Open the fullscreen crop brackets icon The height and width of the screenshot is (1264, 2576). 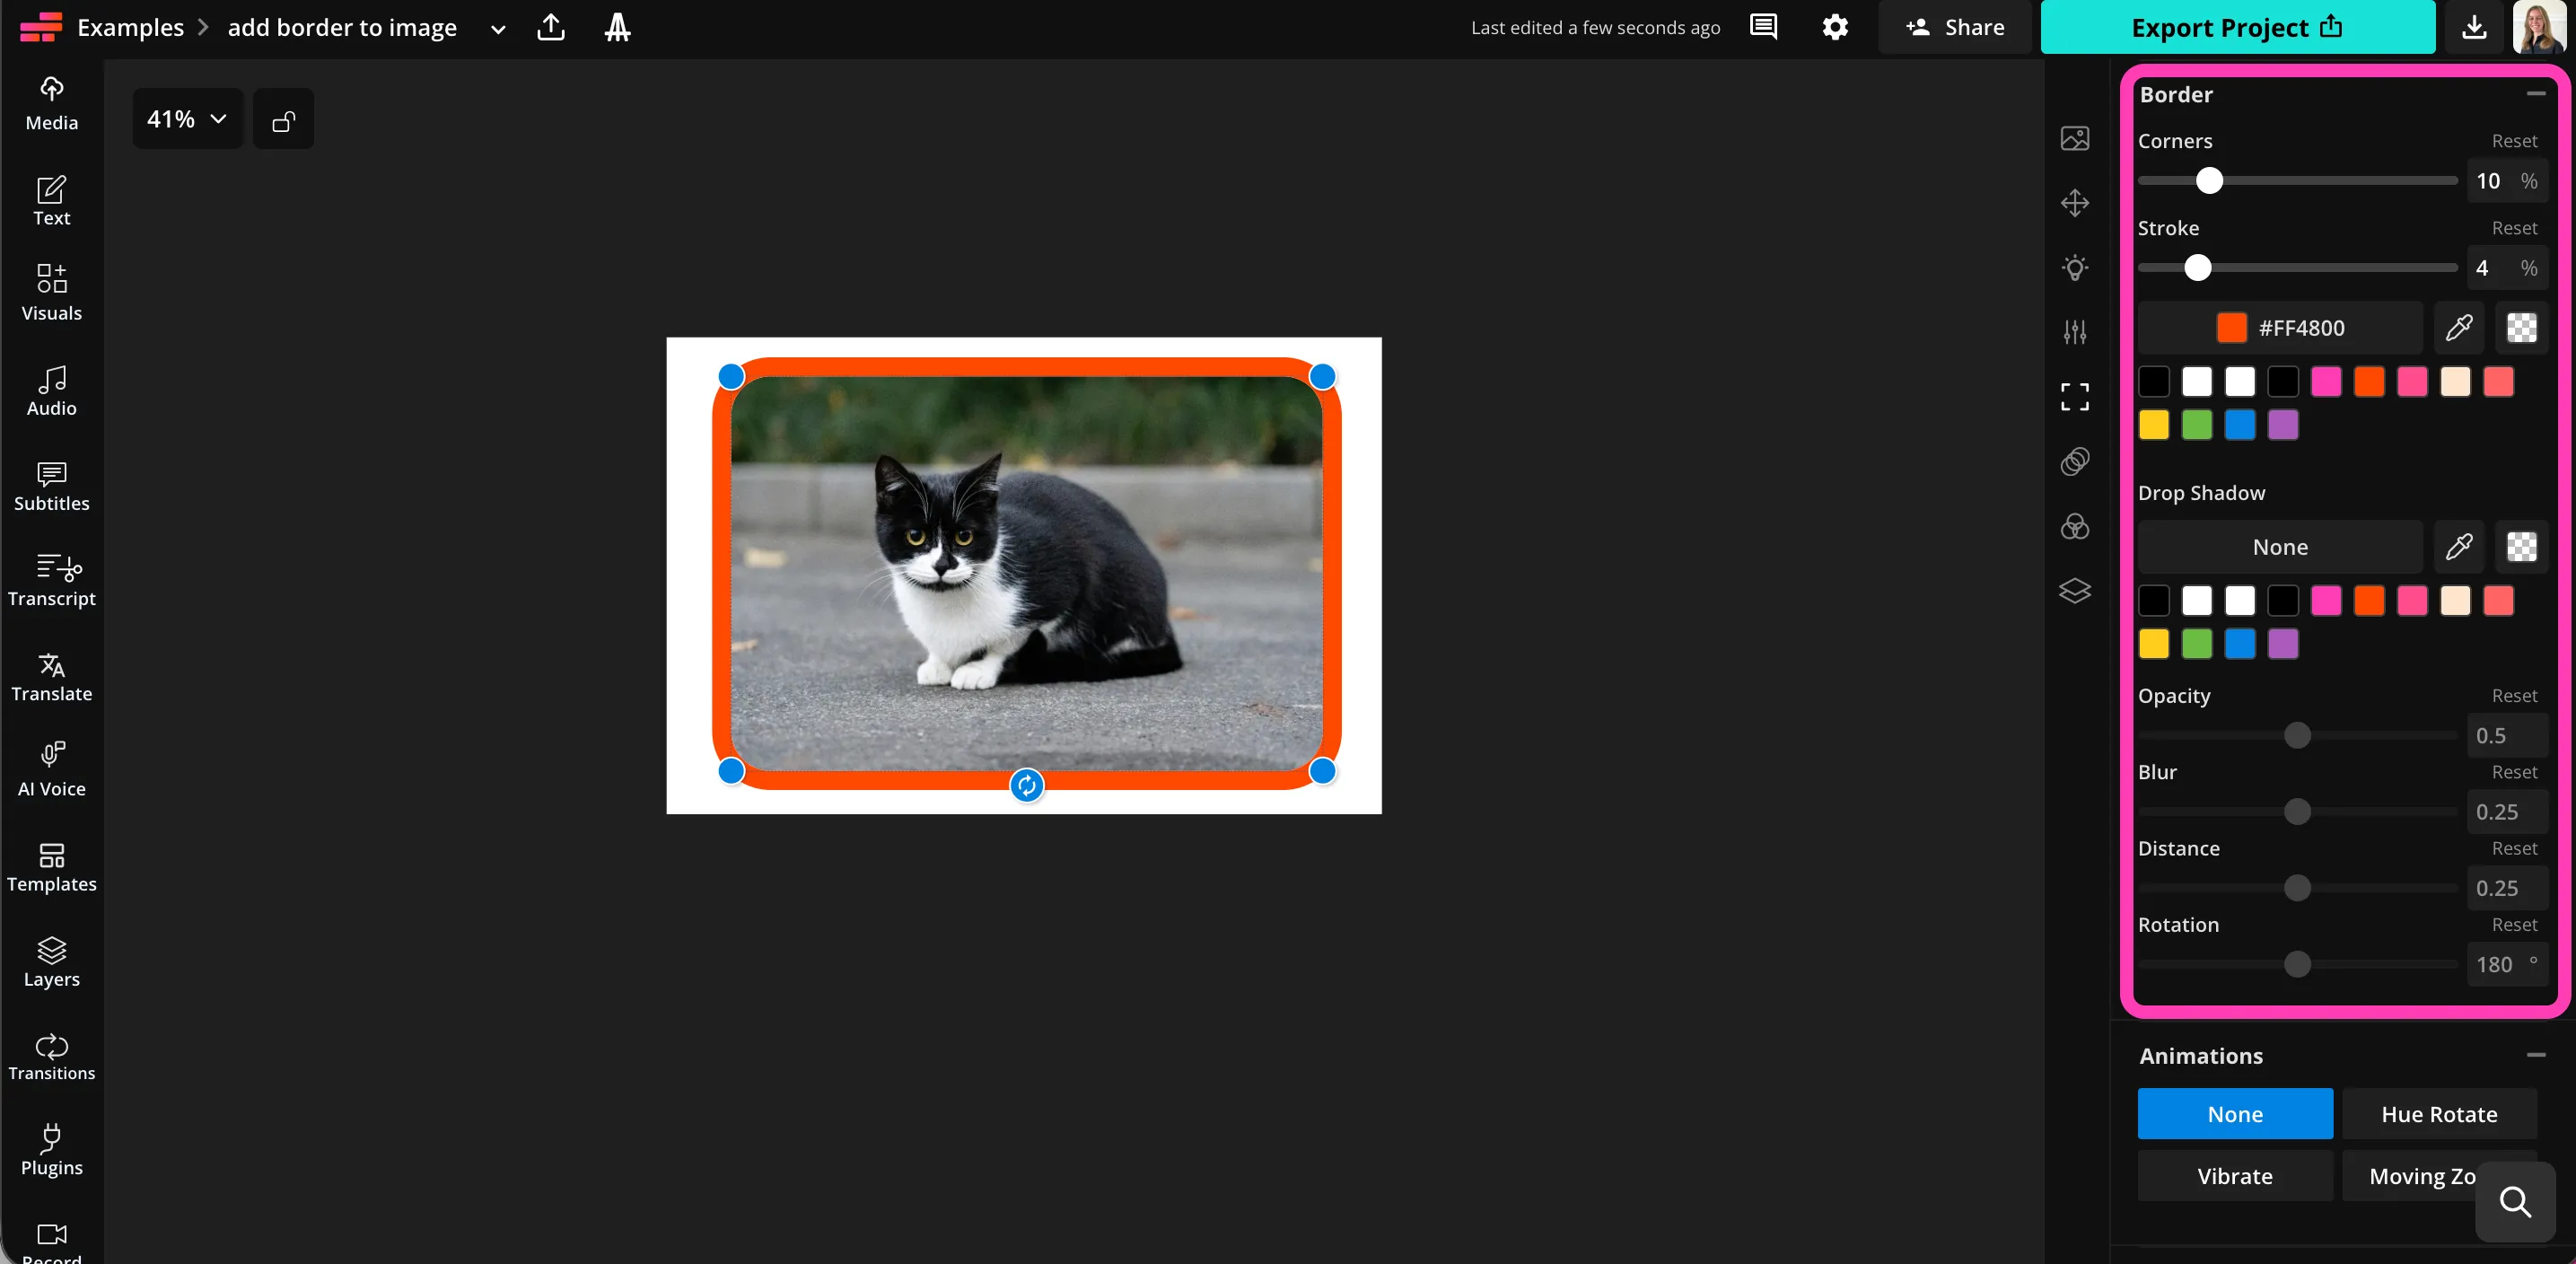pos(2075,397)
